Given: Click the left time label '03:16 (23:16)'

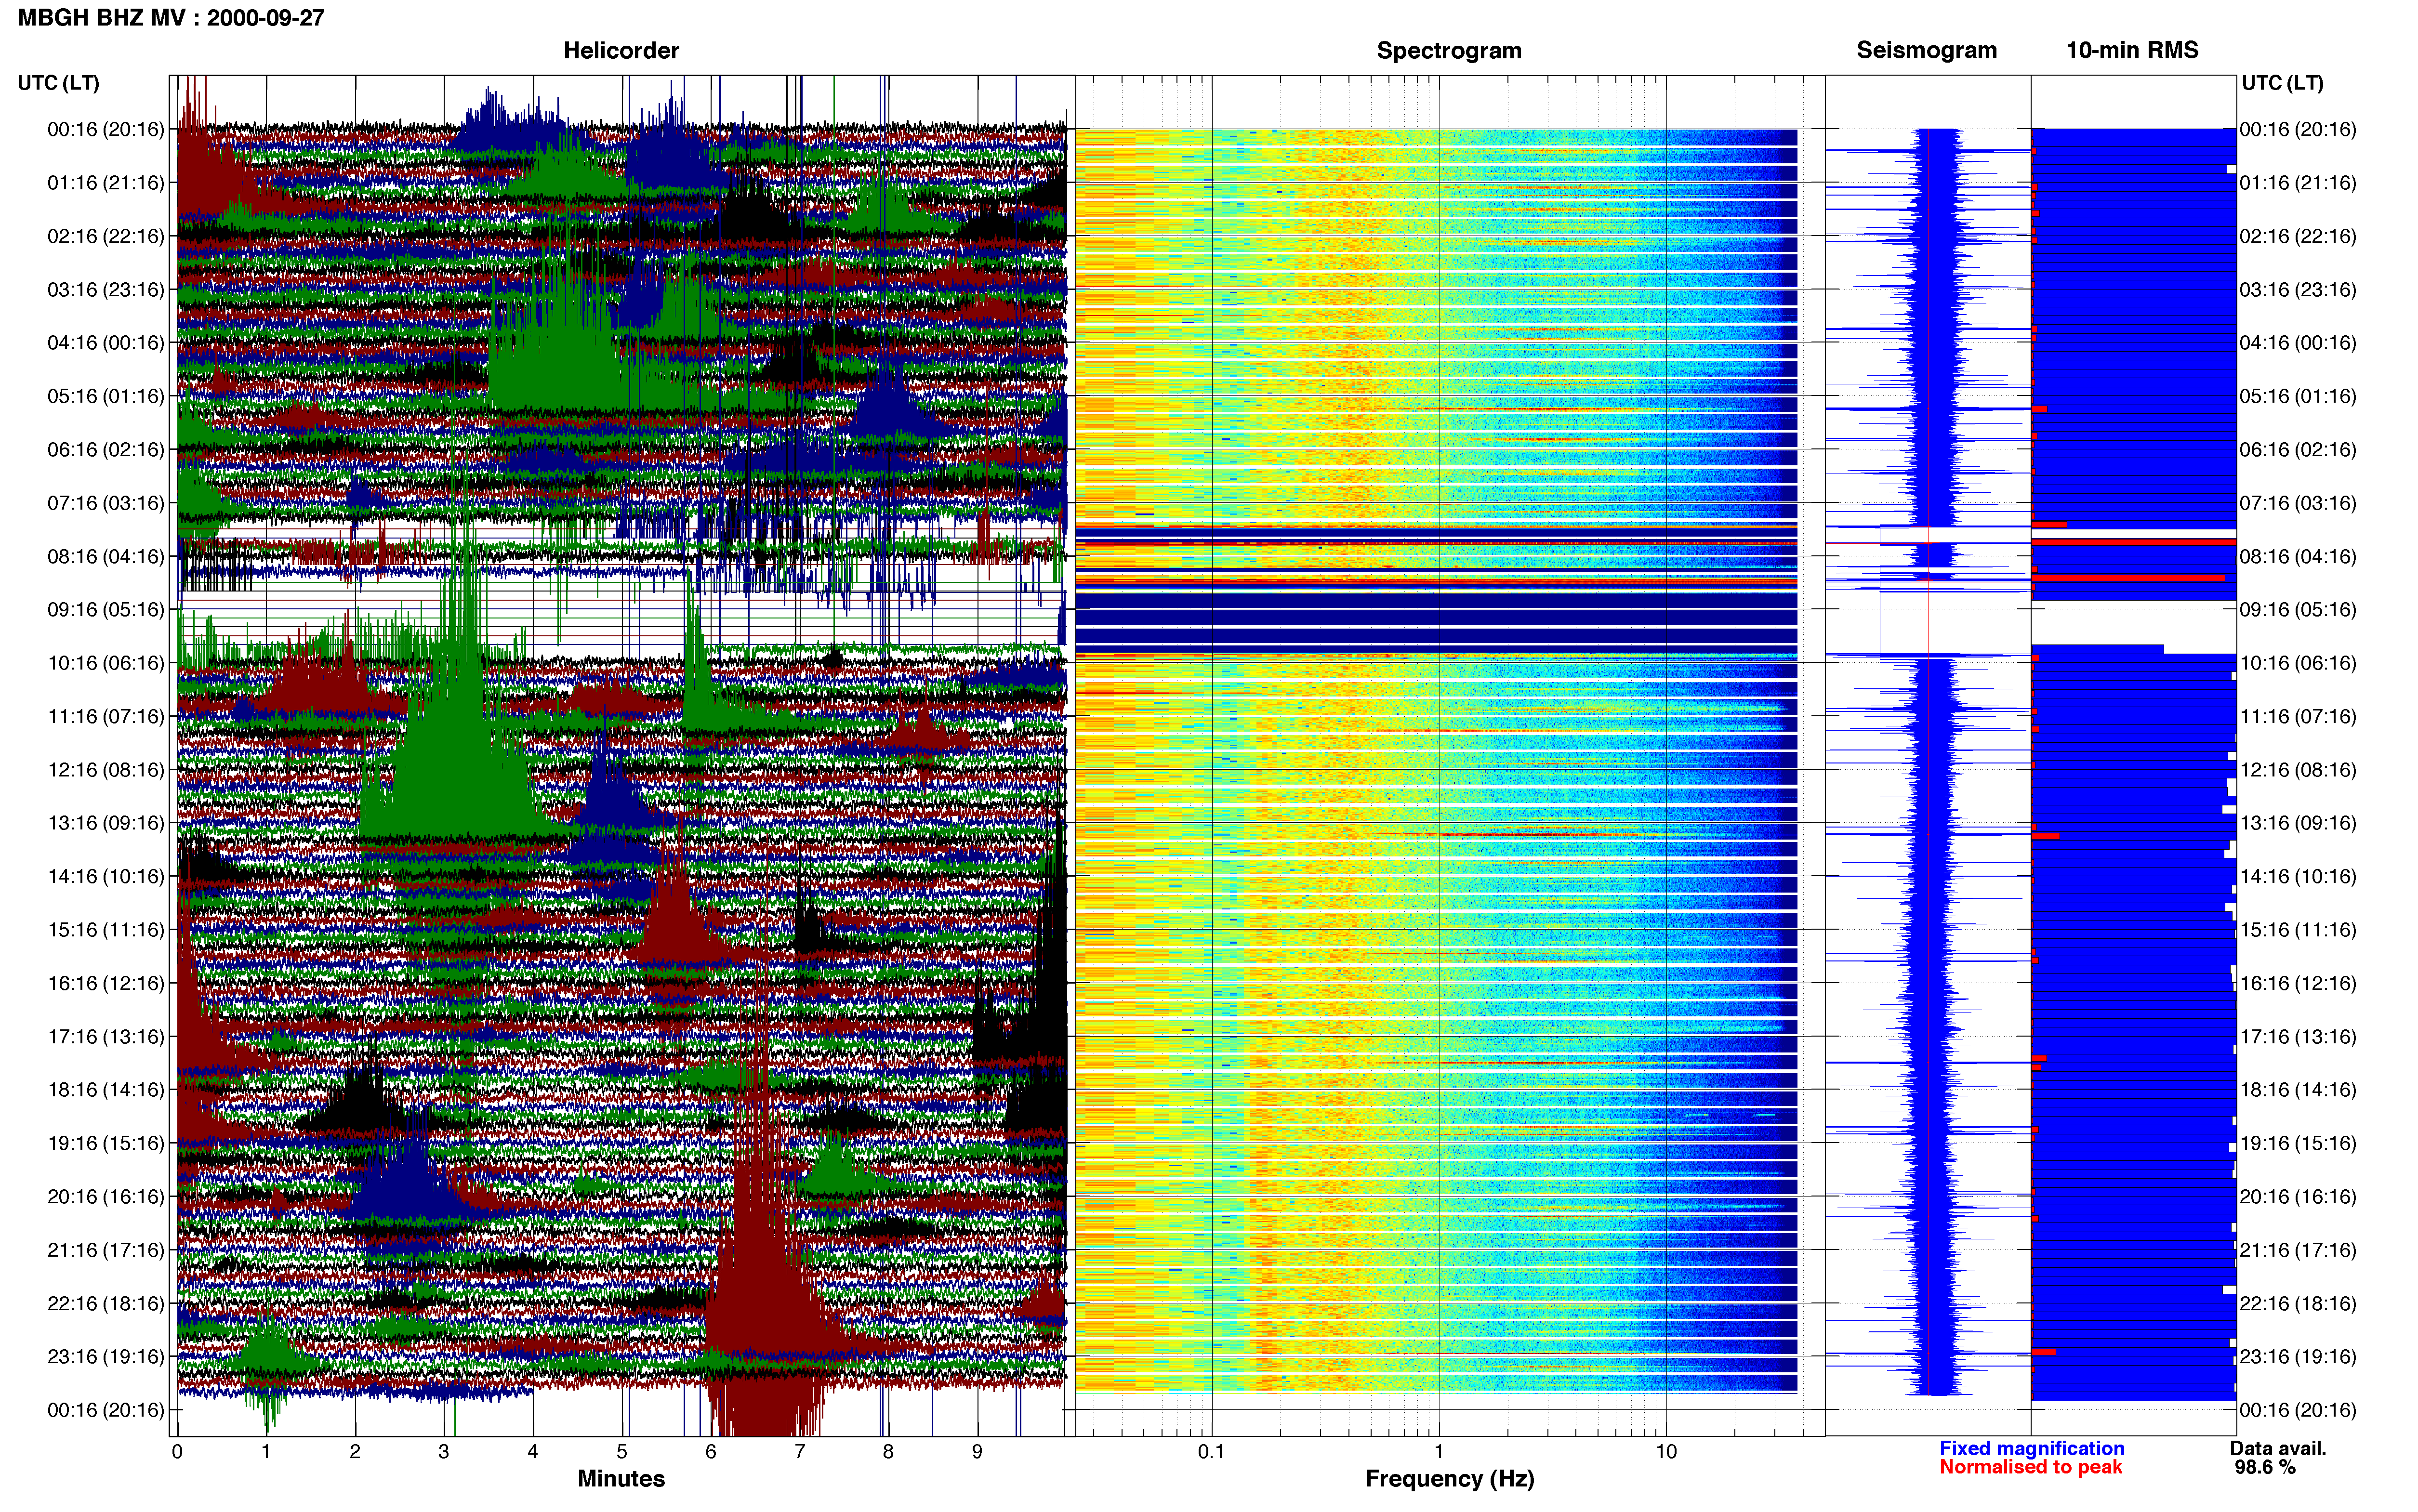Looking at the screenshot, I should coord(106,290).
